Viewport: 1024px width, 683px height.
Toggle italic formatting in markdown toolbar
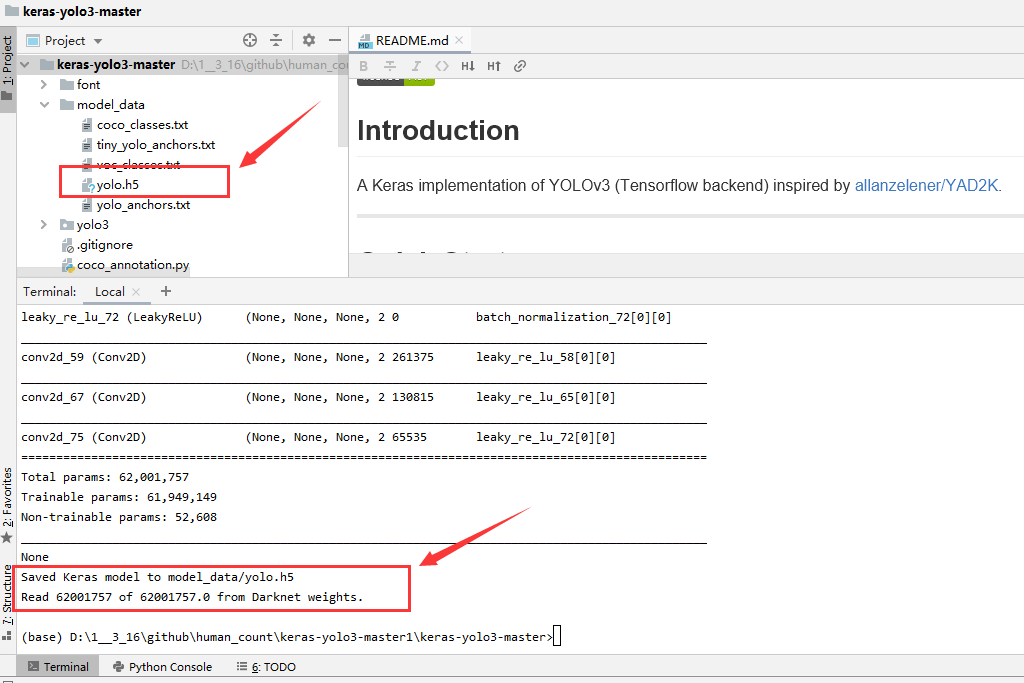[416, 66]
